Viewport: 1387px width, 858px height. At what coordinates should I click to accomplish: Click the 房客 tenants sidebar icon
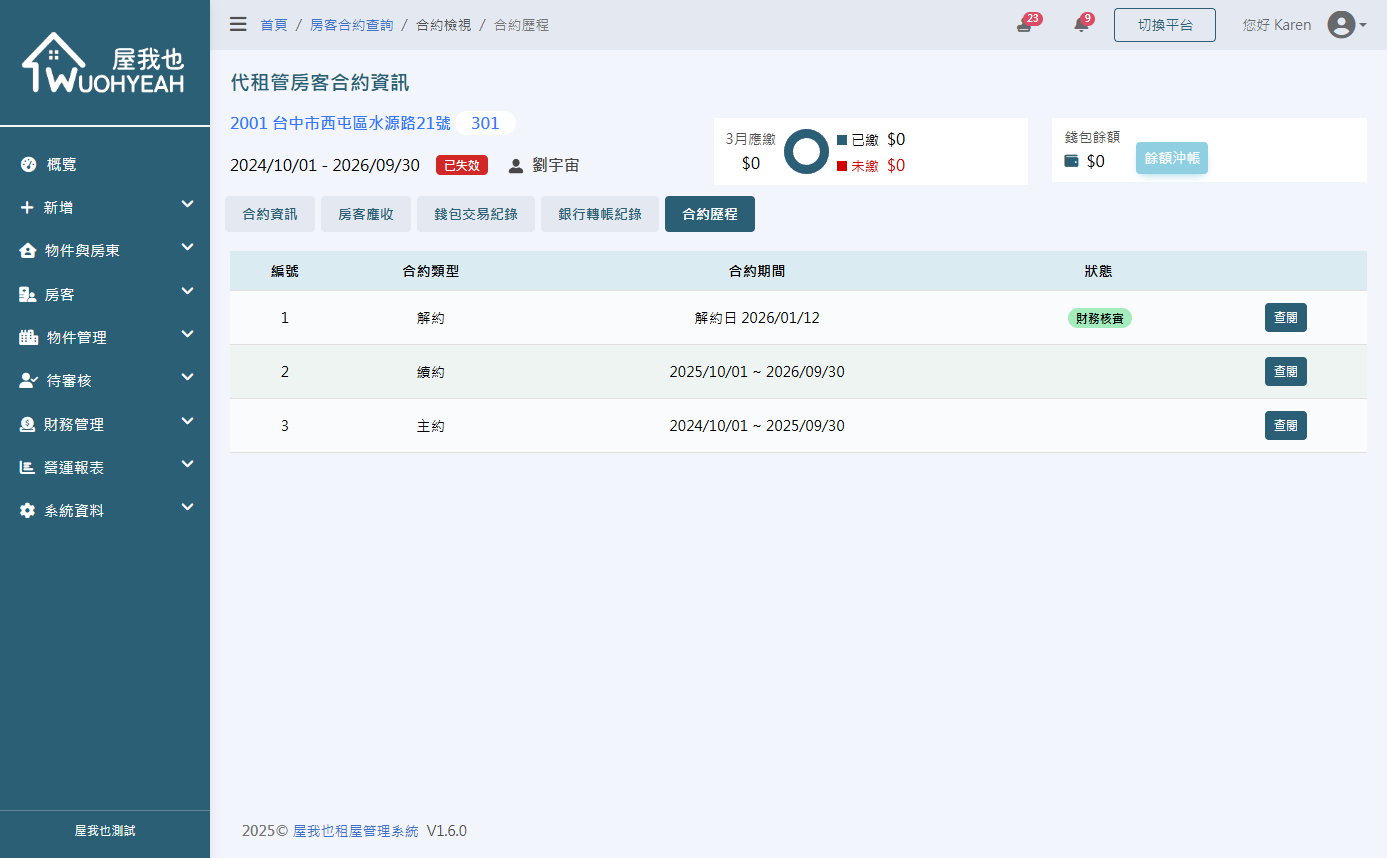(x=25, y=293)
